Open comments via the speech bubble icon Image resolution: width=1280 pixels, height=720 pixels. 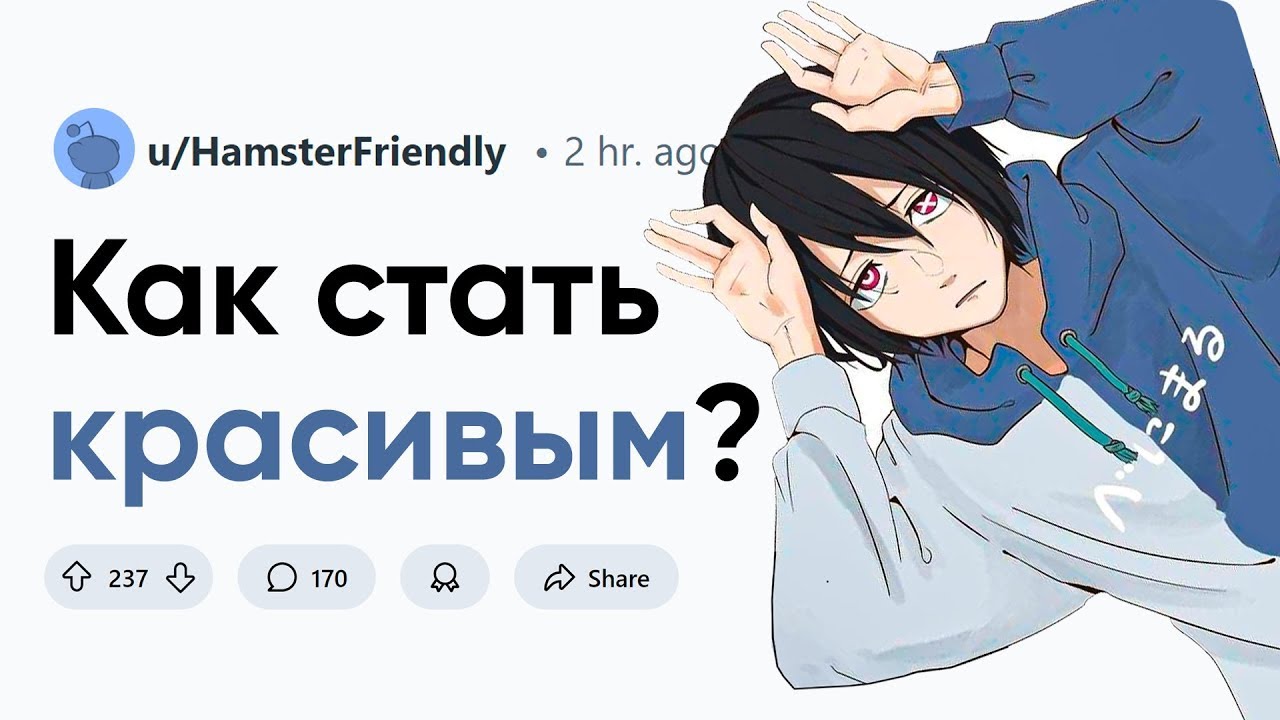coord(282,578)
